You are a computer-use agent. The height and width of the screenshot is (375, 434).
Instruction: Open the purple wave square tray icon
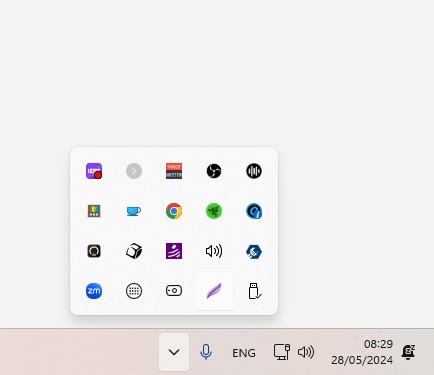coord(174,251)
